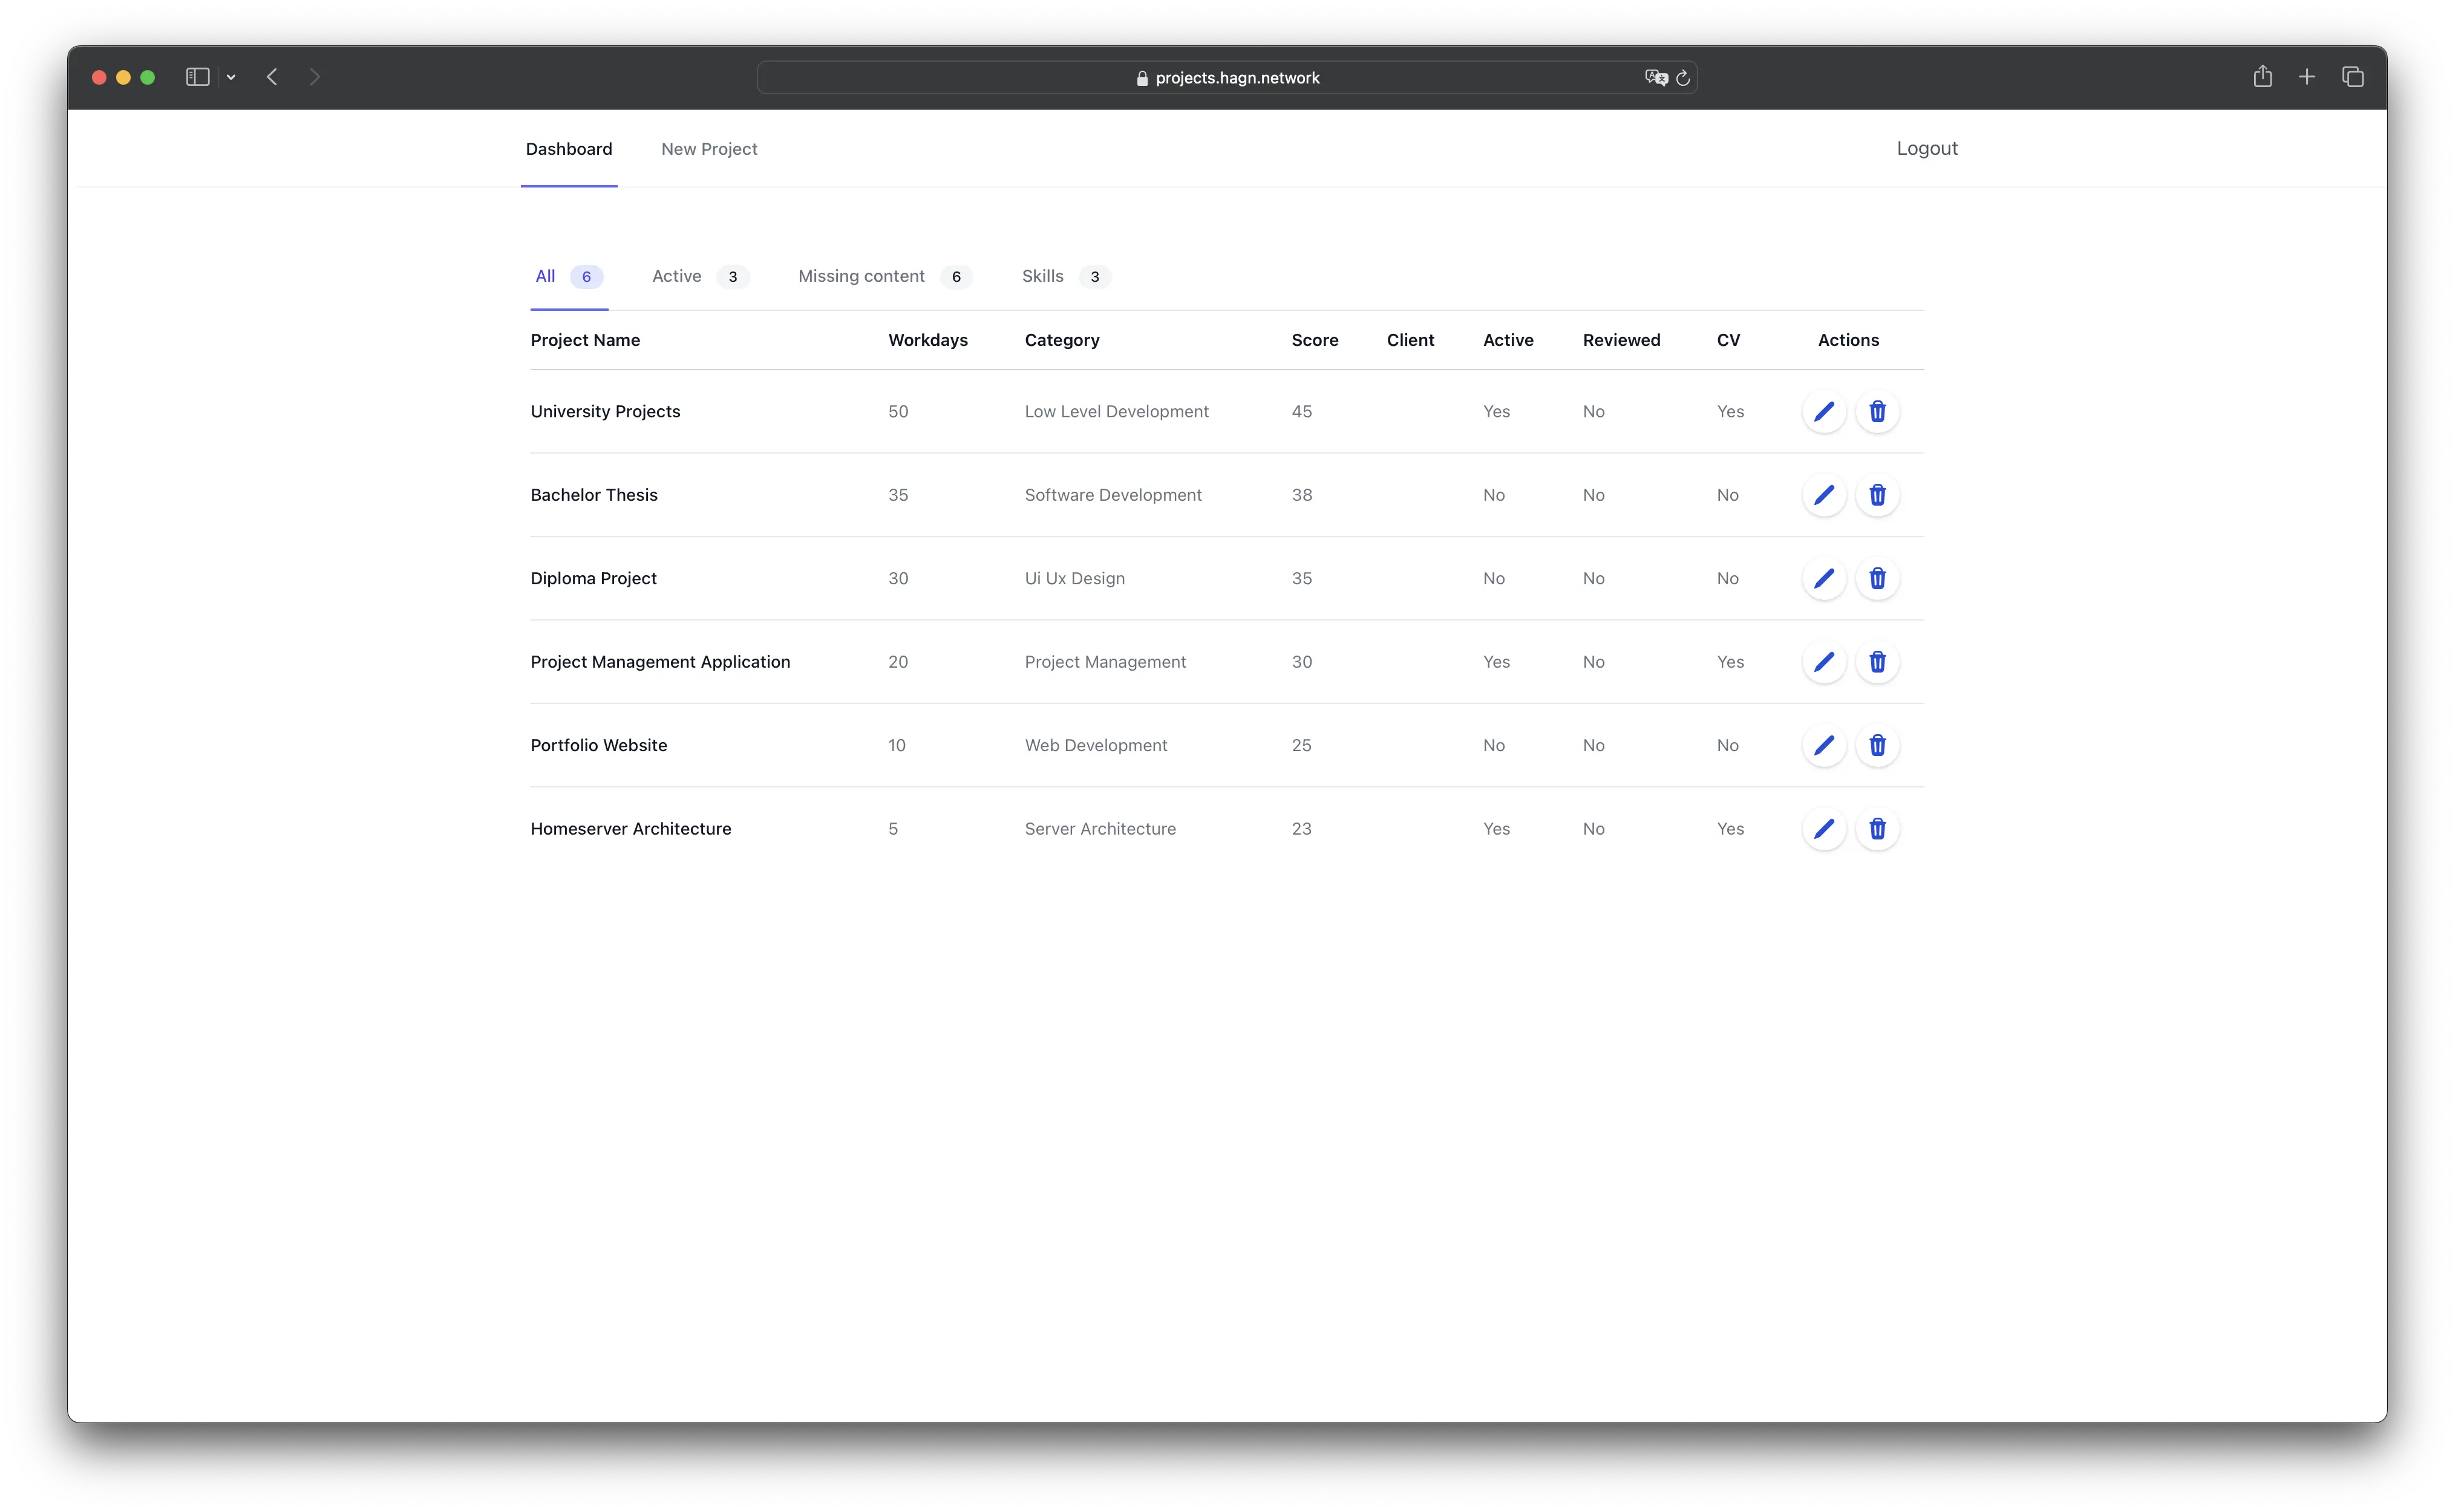Delete Project Management Application entry
The width and height of the screenshot is (2455, 1512).
[1877, 662]
